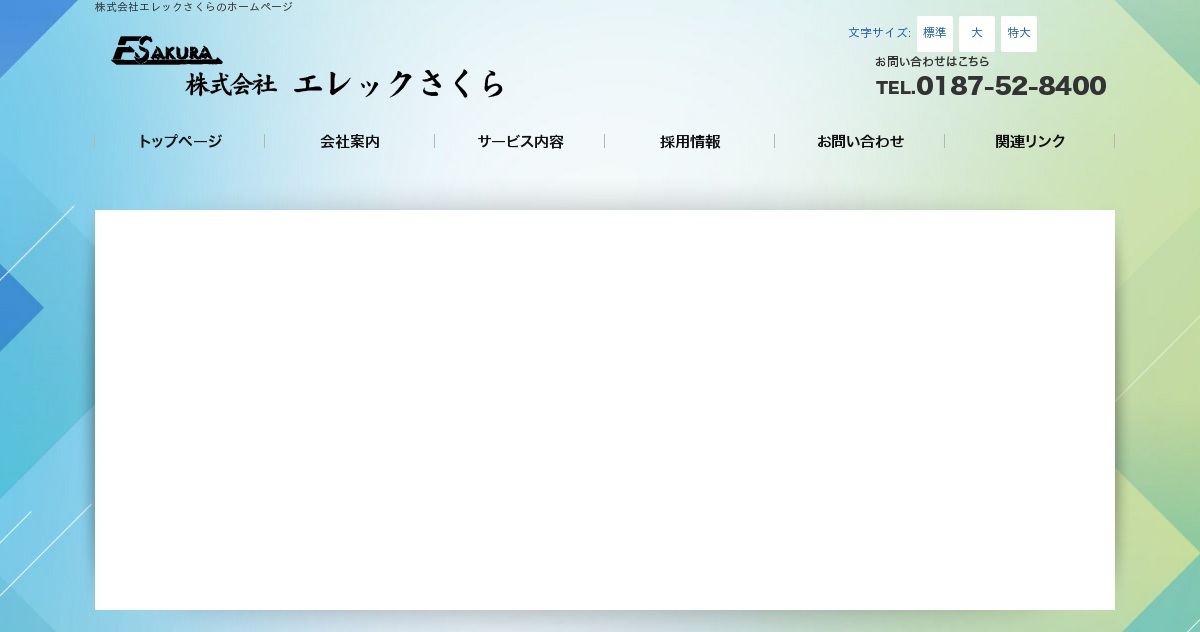Select the 文字サイズ: label
Image resolution: width=1200 pixels, height=632 pixels.
click(x=879, y=33)
